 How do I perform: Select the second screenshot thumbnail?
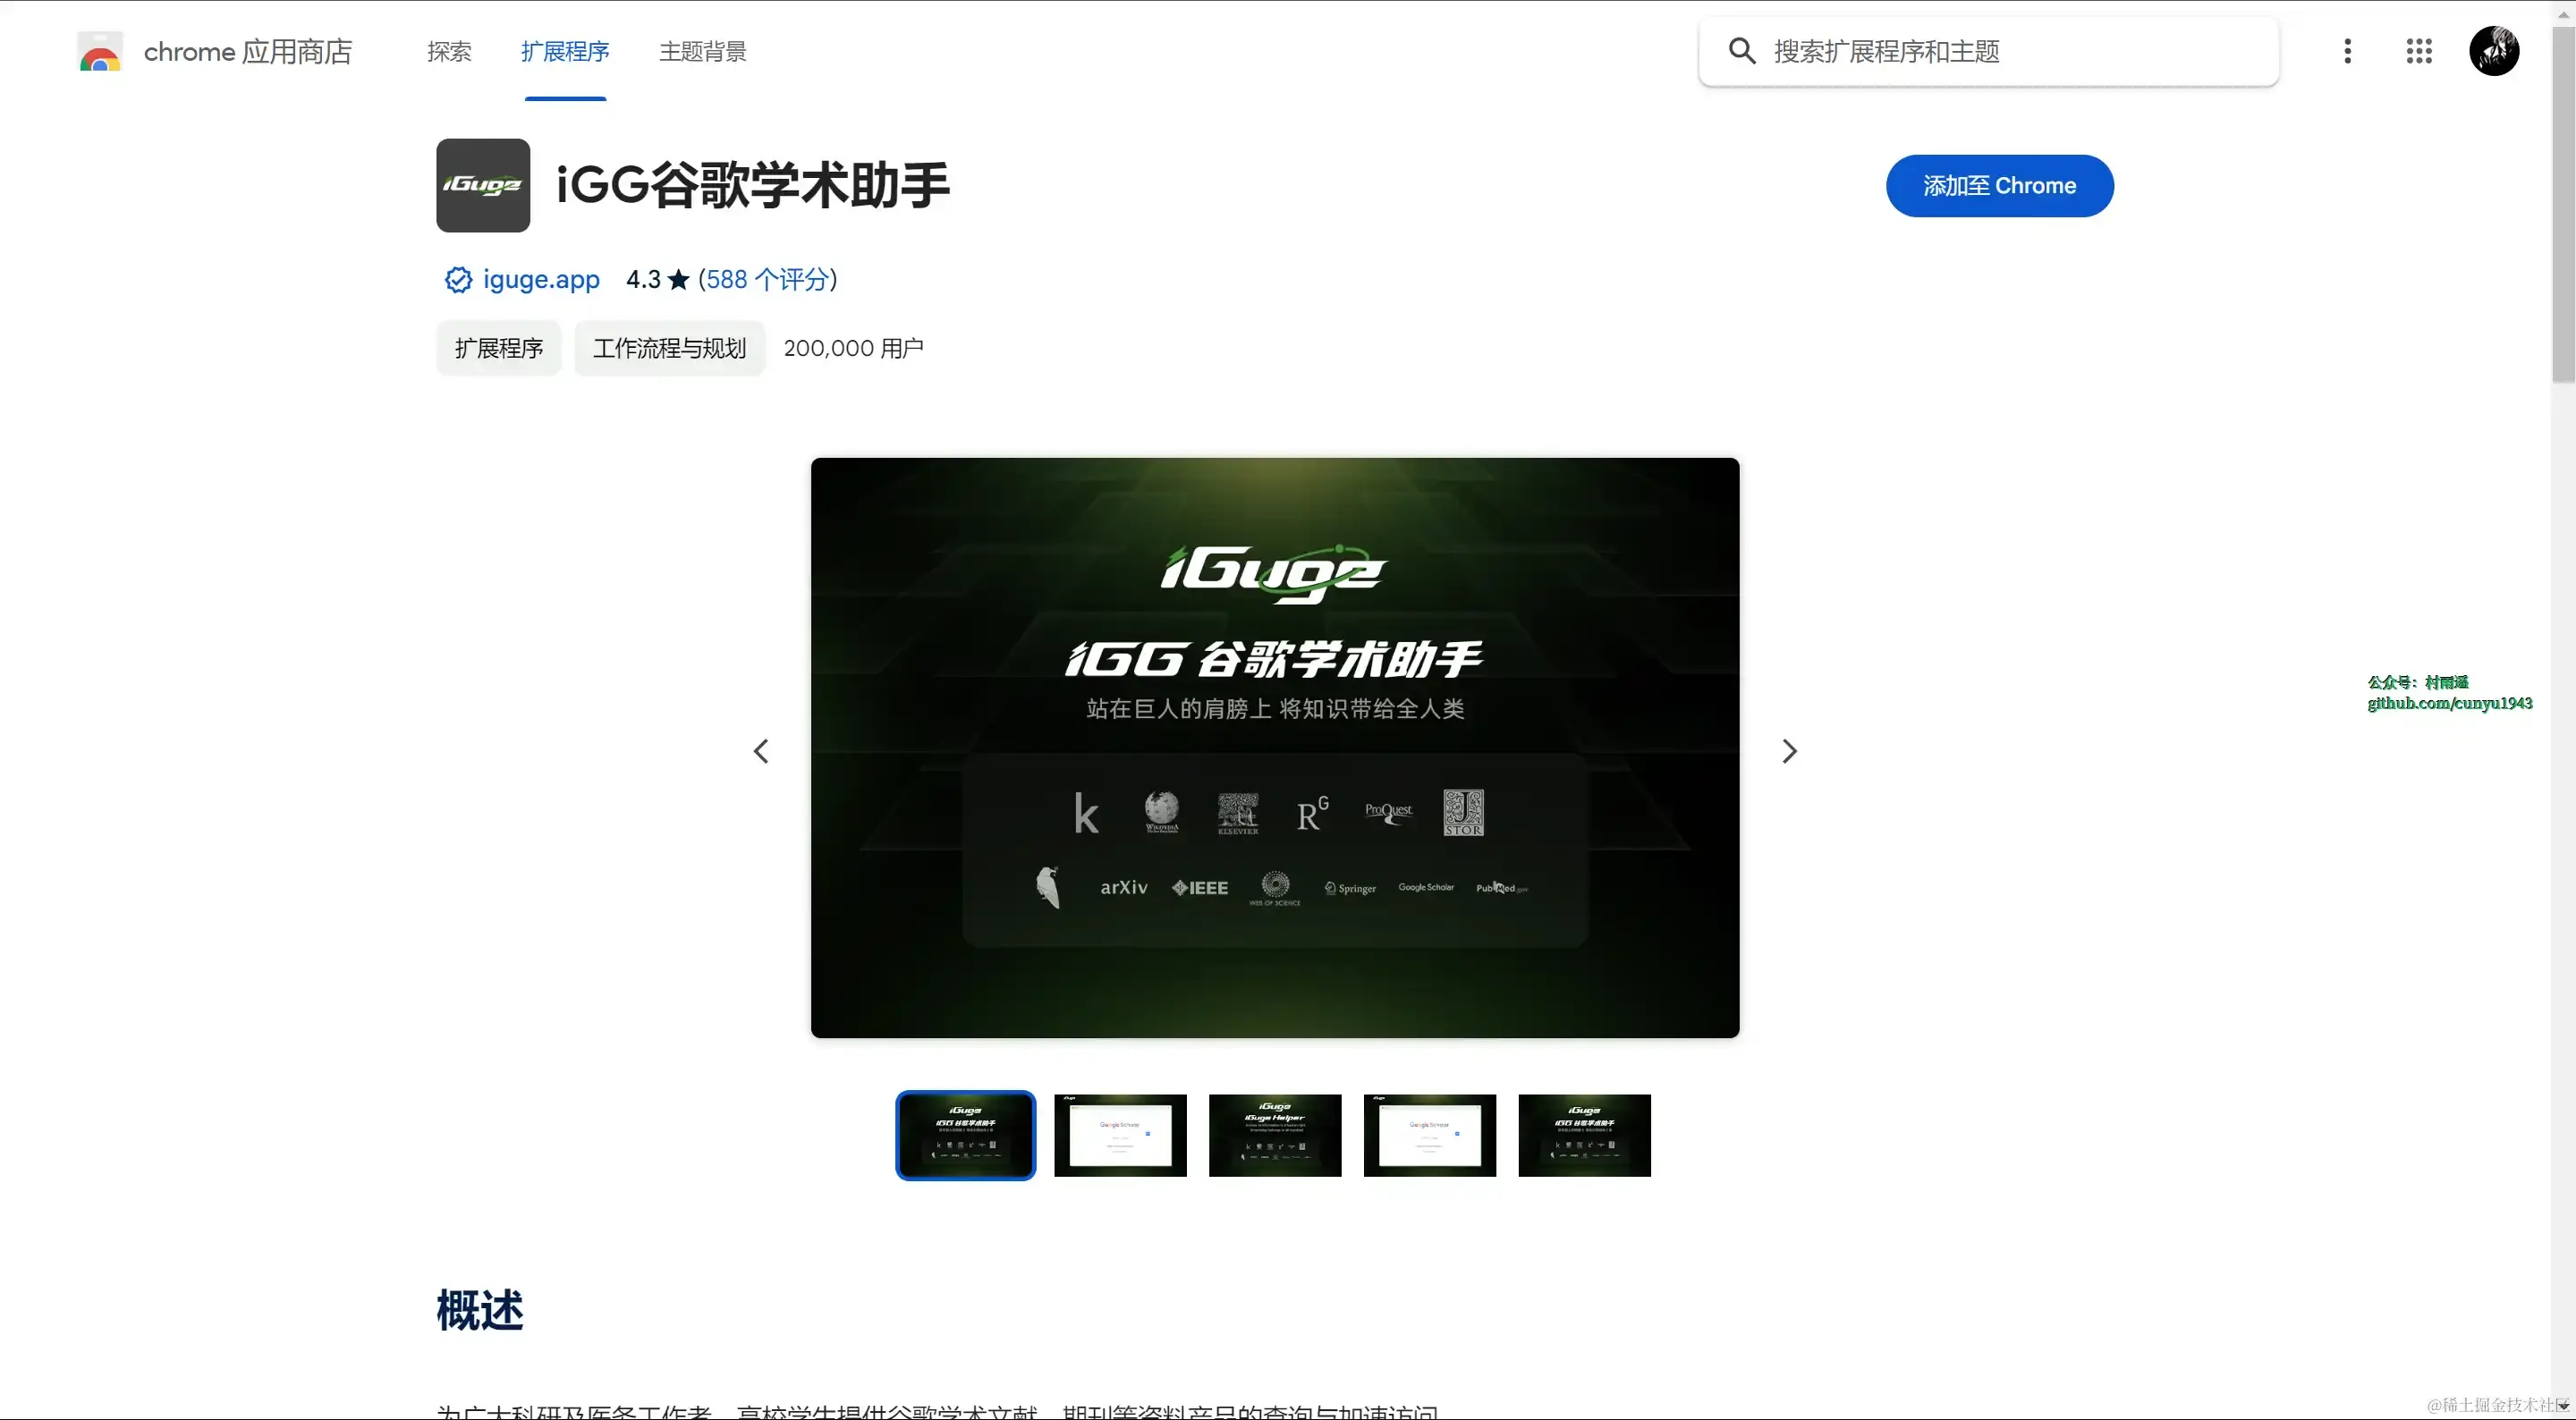[1120, 1135]
